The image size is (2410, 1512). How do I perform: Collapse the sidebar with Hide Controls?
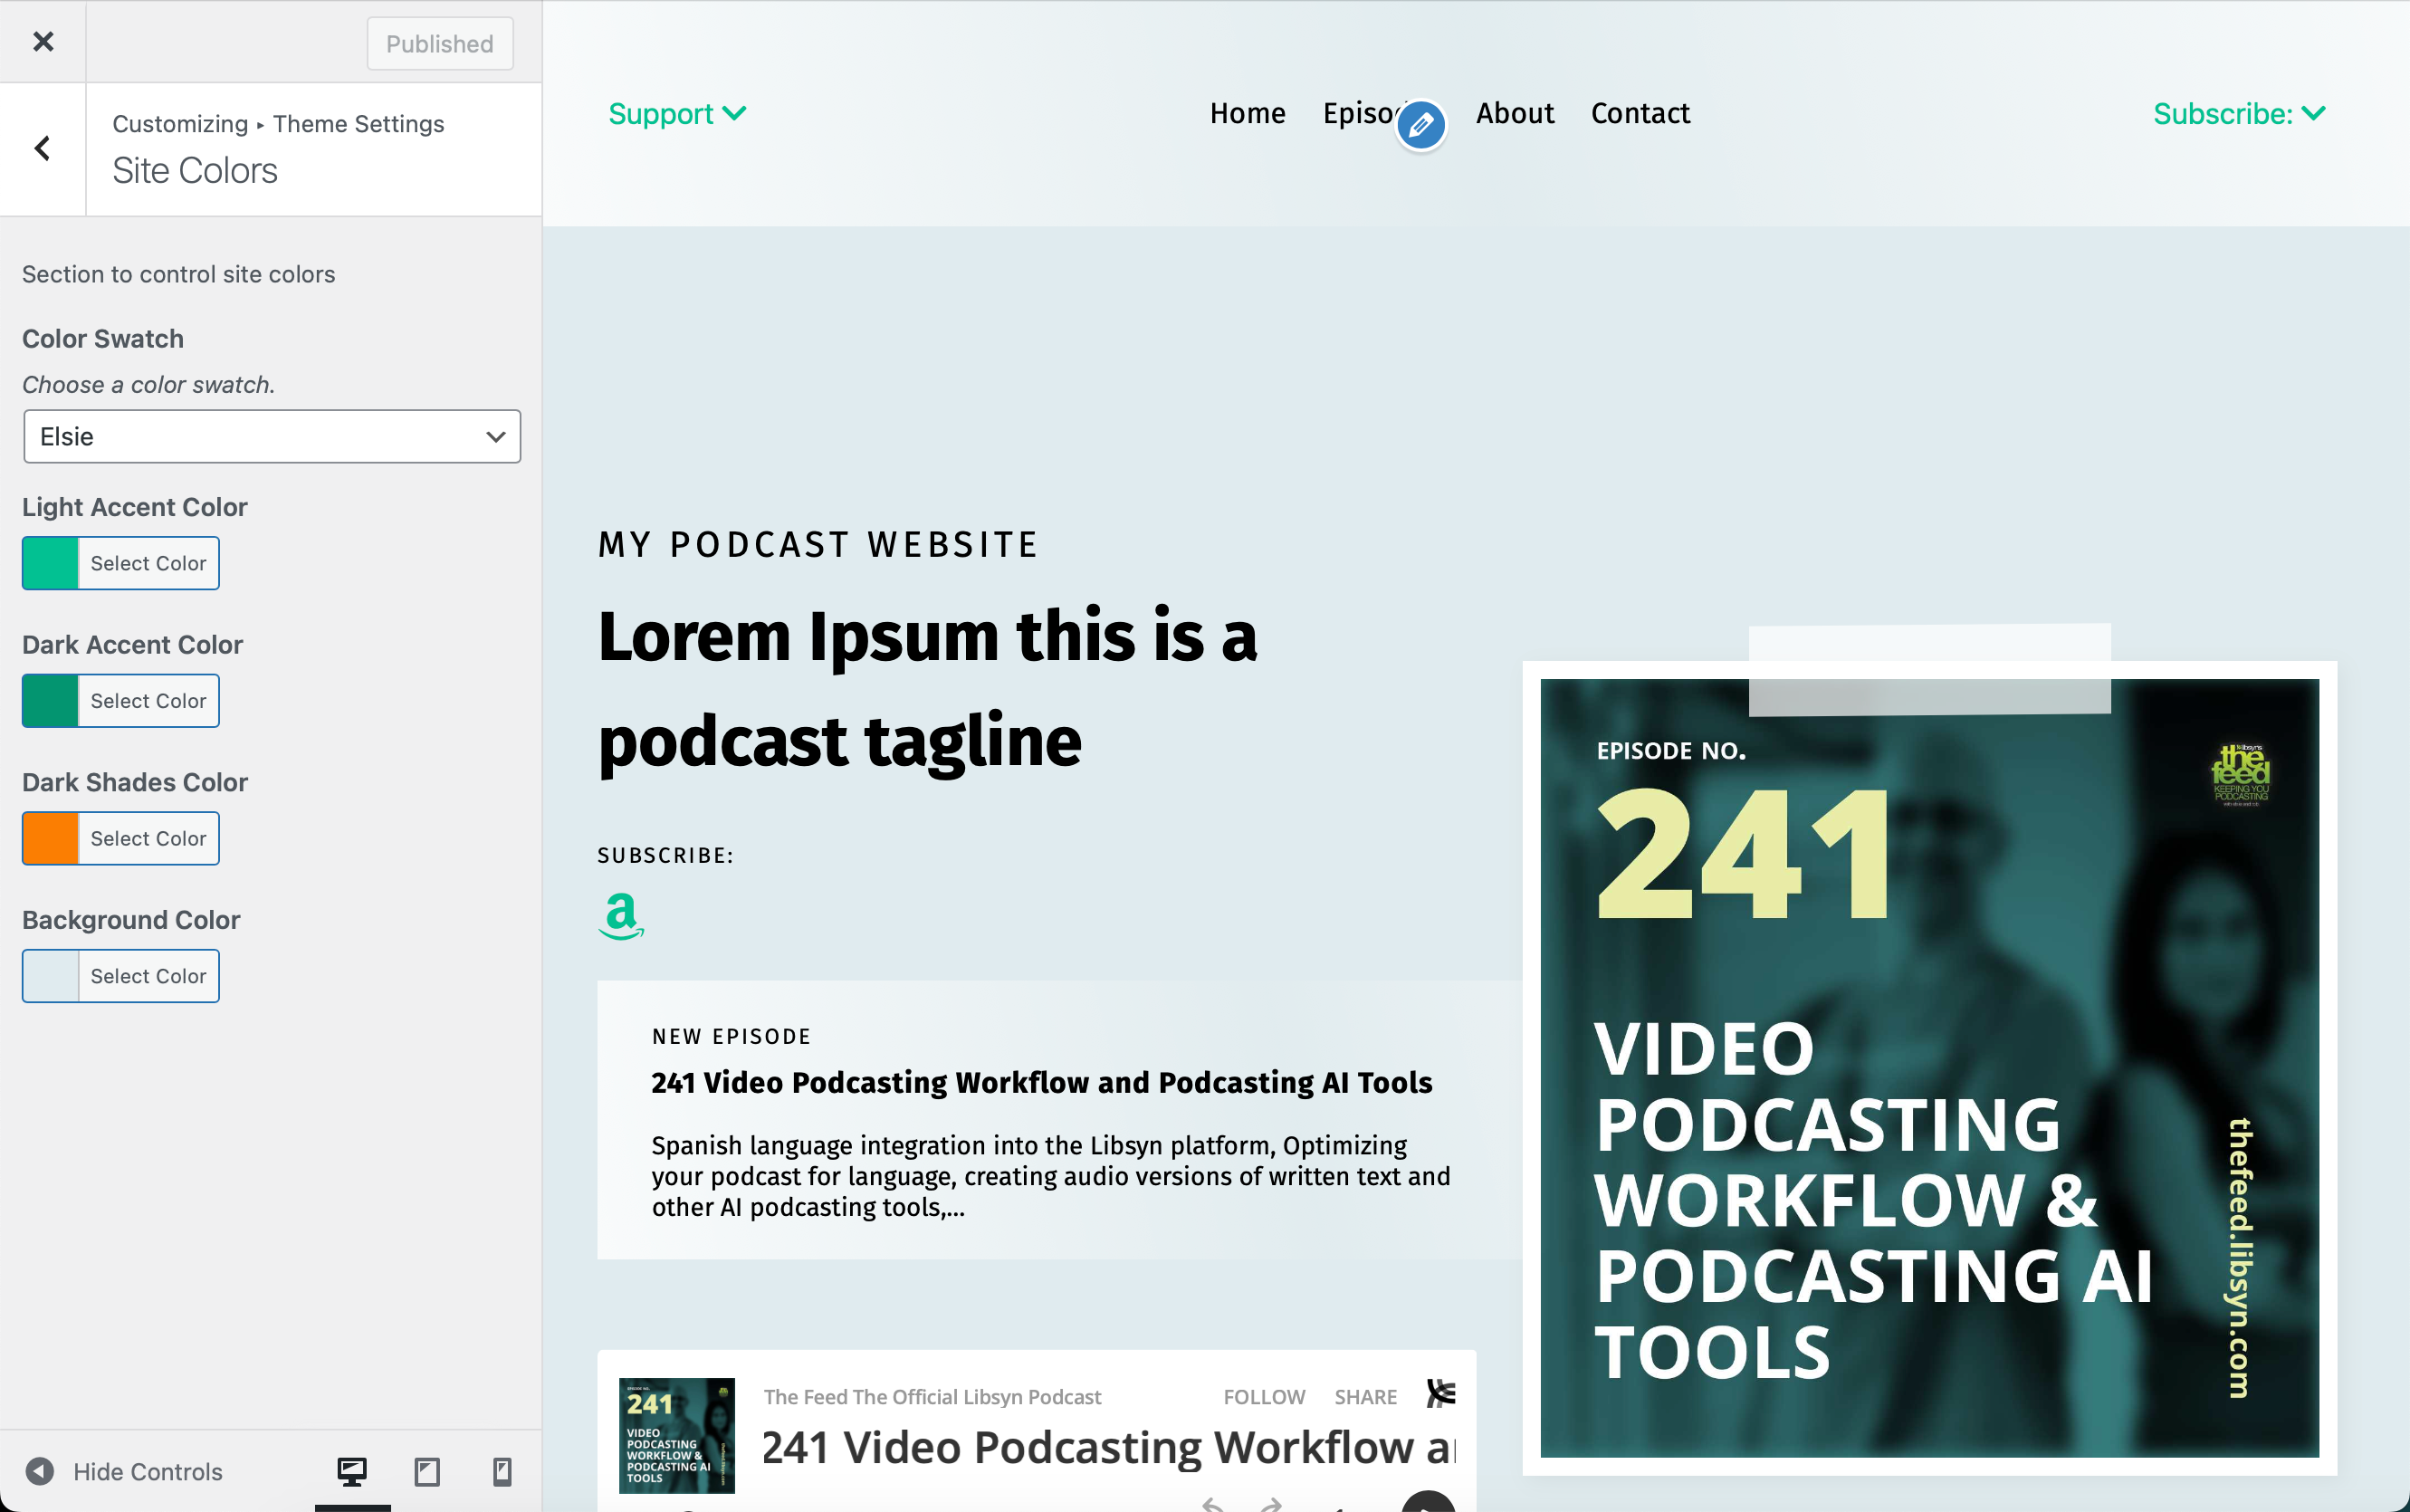coord(124,1471)
